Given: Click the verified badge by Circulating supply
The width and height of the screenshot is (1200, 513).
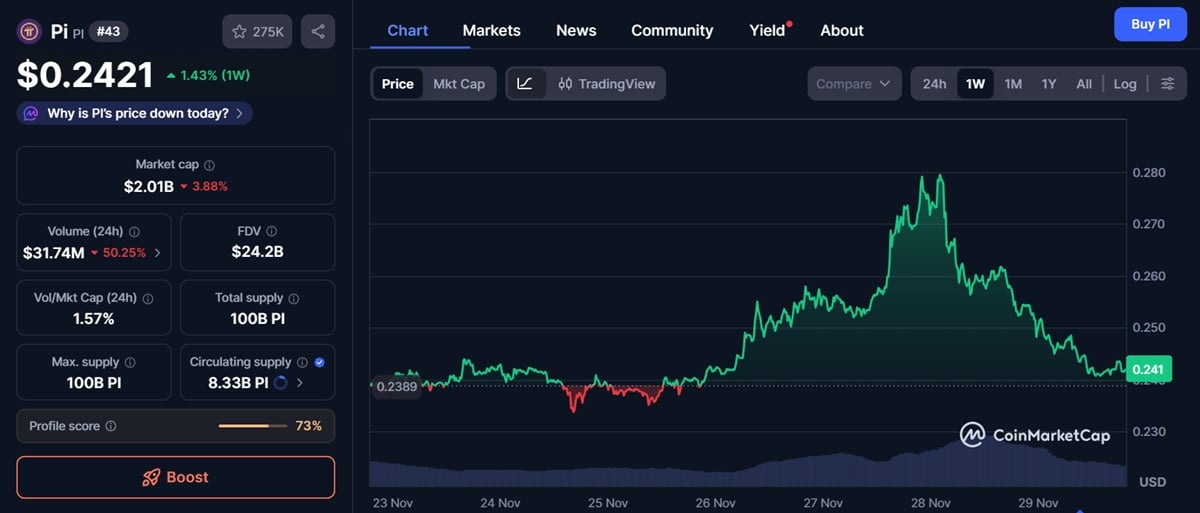Looking at the screenshot, I should coord(319,362).
